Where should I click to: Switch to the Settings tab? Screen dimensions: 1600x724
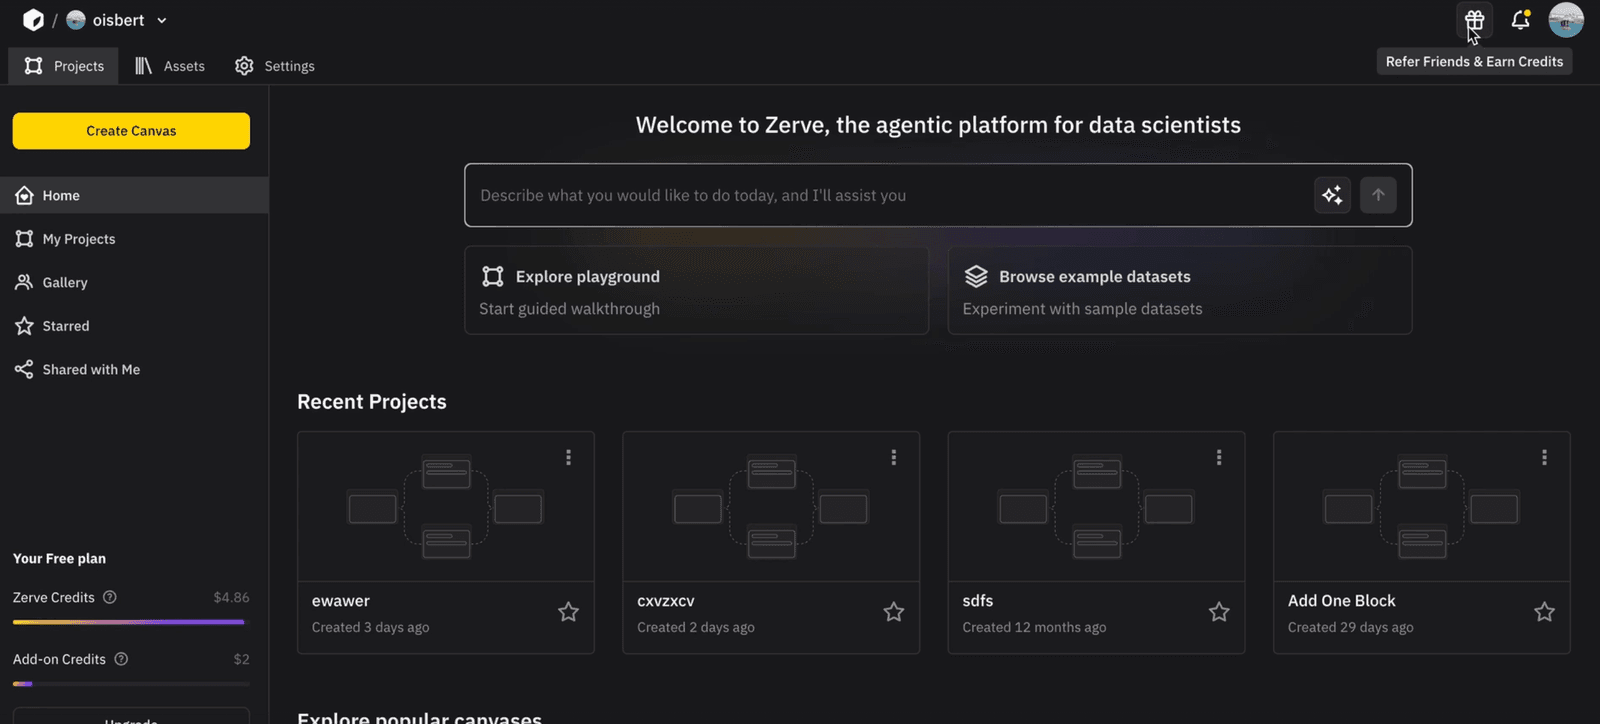tap(275, 66)
